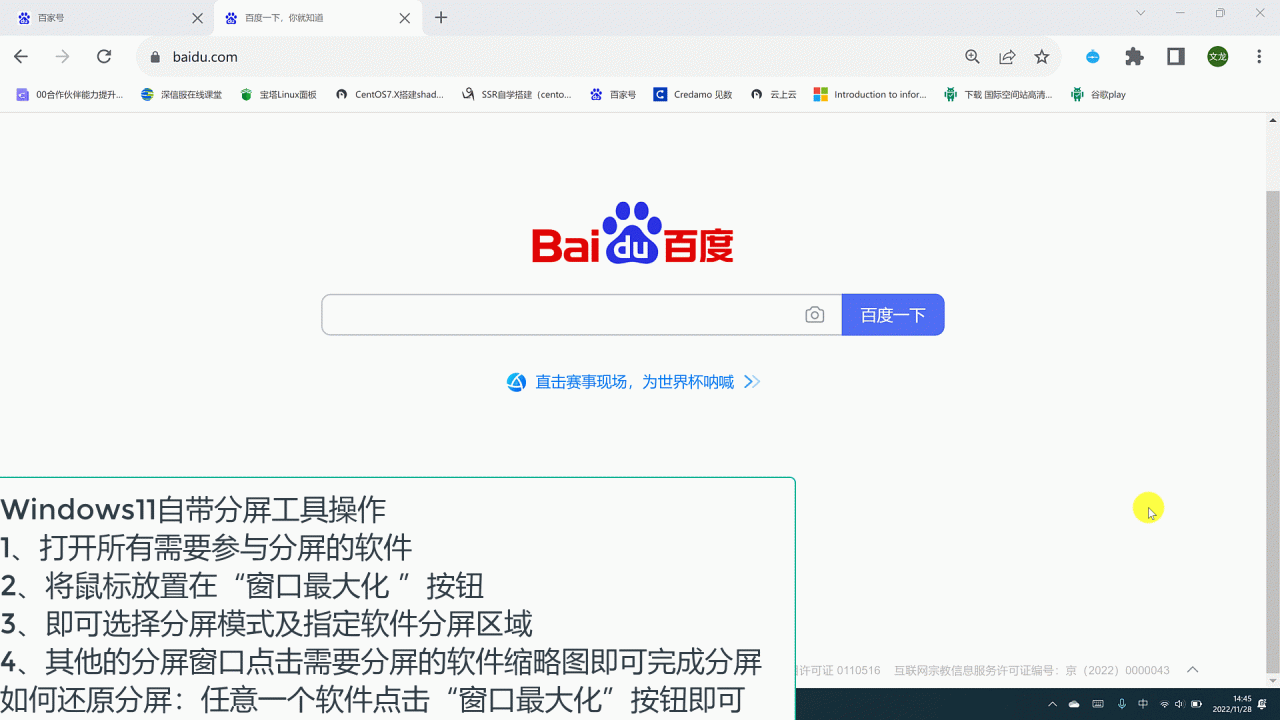The width and height of the screenshot is (1280, 720).
Task: Click the Baidu logo
Action: (633, 233)
